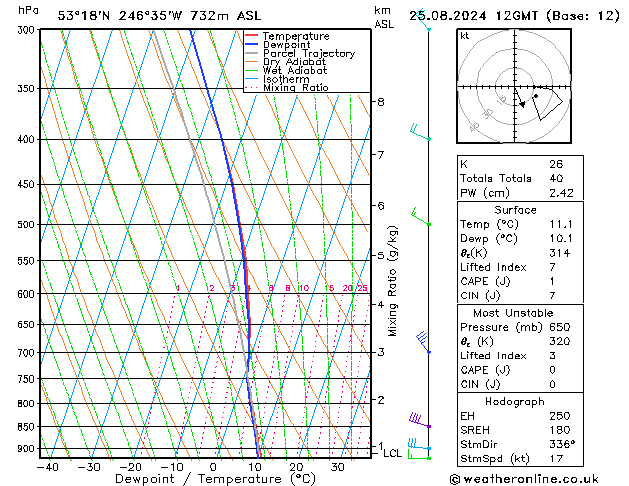629x486 pixels.
Task: Click the EH value 250
Action: (x=560, y=416)
